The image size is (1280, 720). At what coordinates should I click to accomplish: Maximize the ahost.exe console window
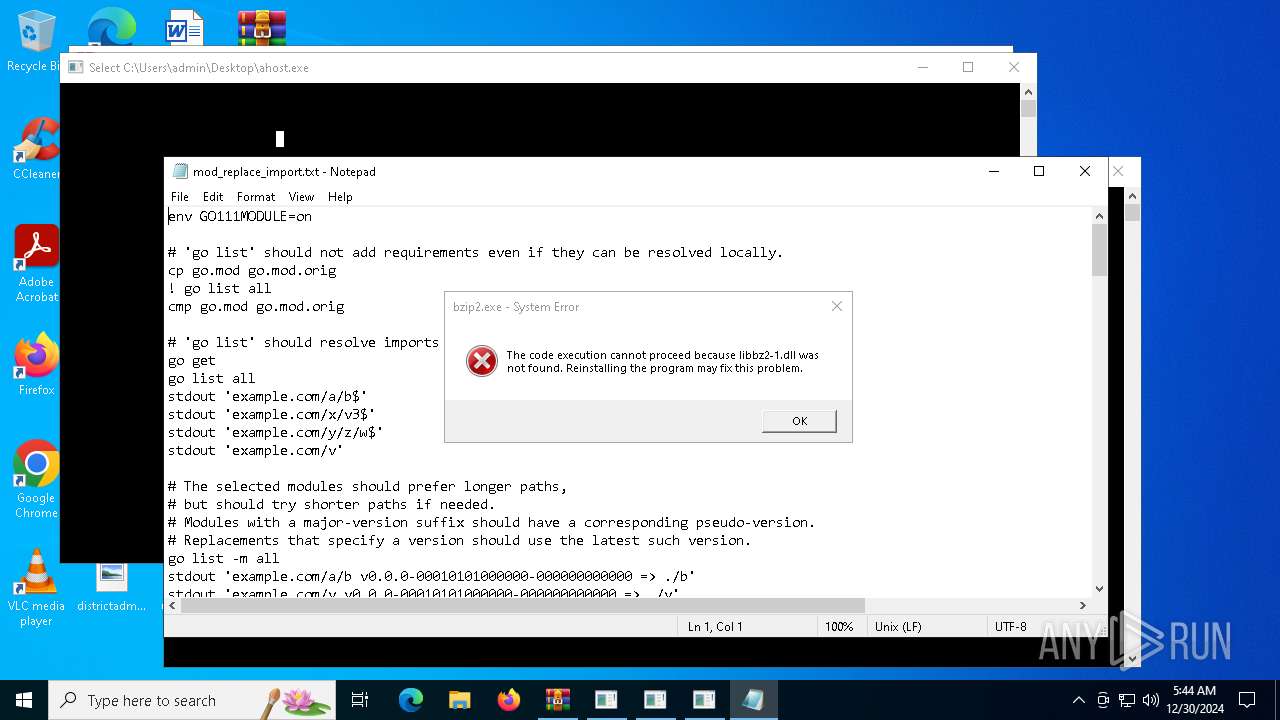point(968,67)
